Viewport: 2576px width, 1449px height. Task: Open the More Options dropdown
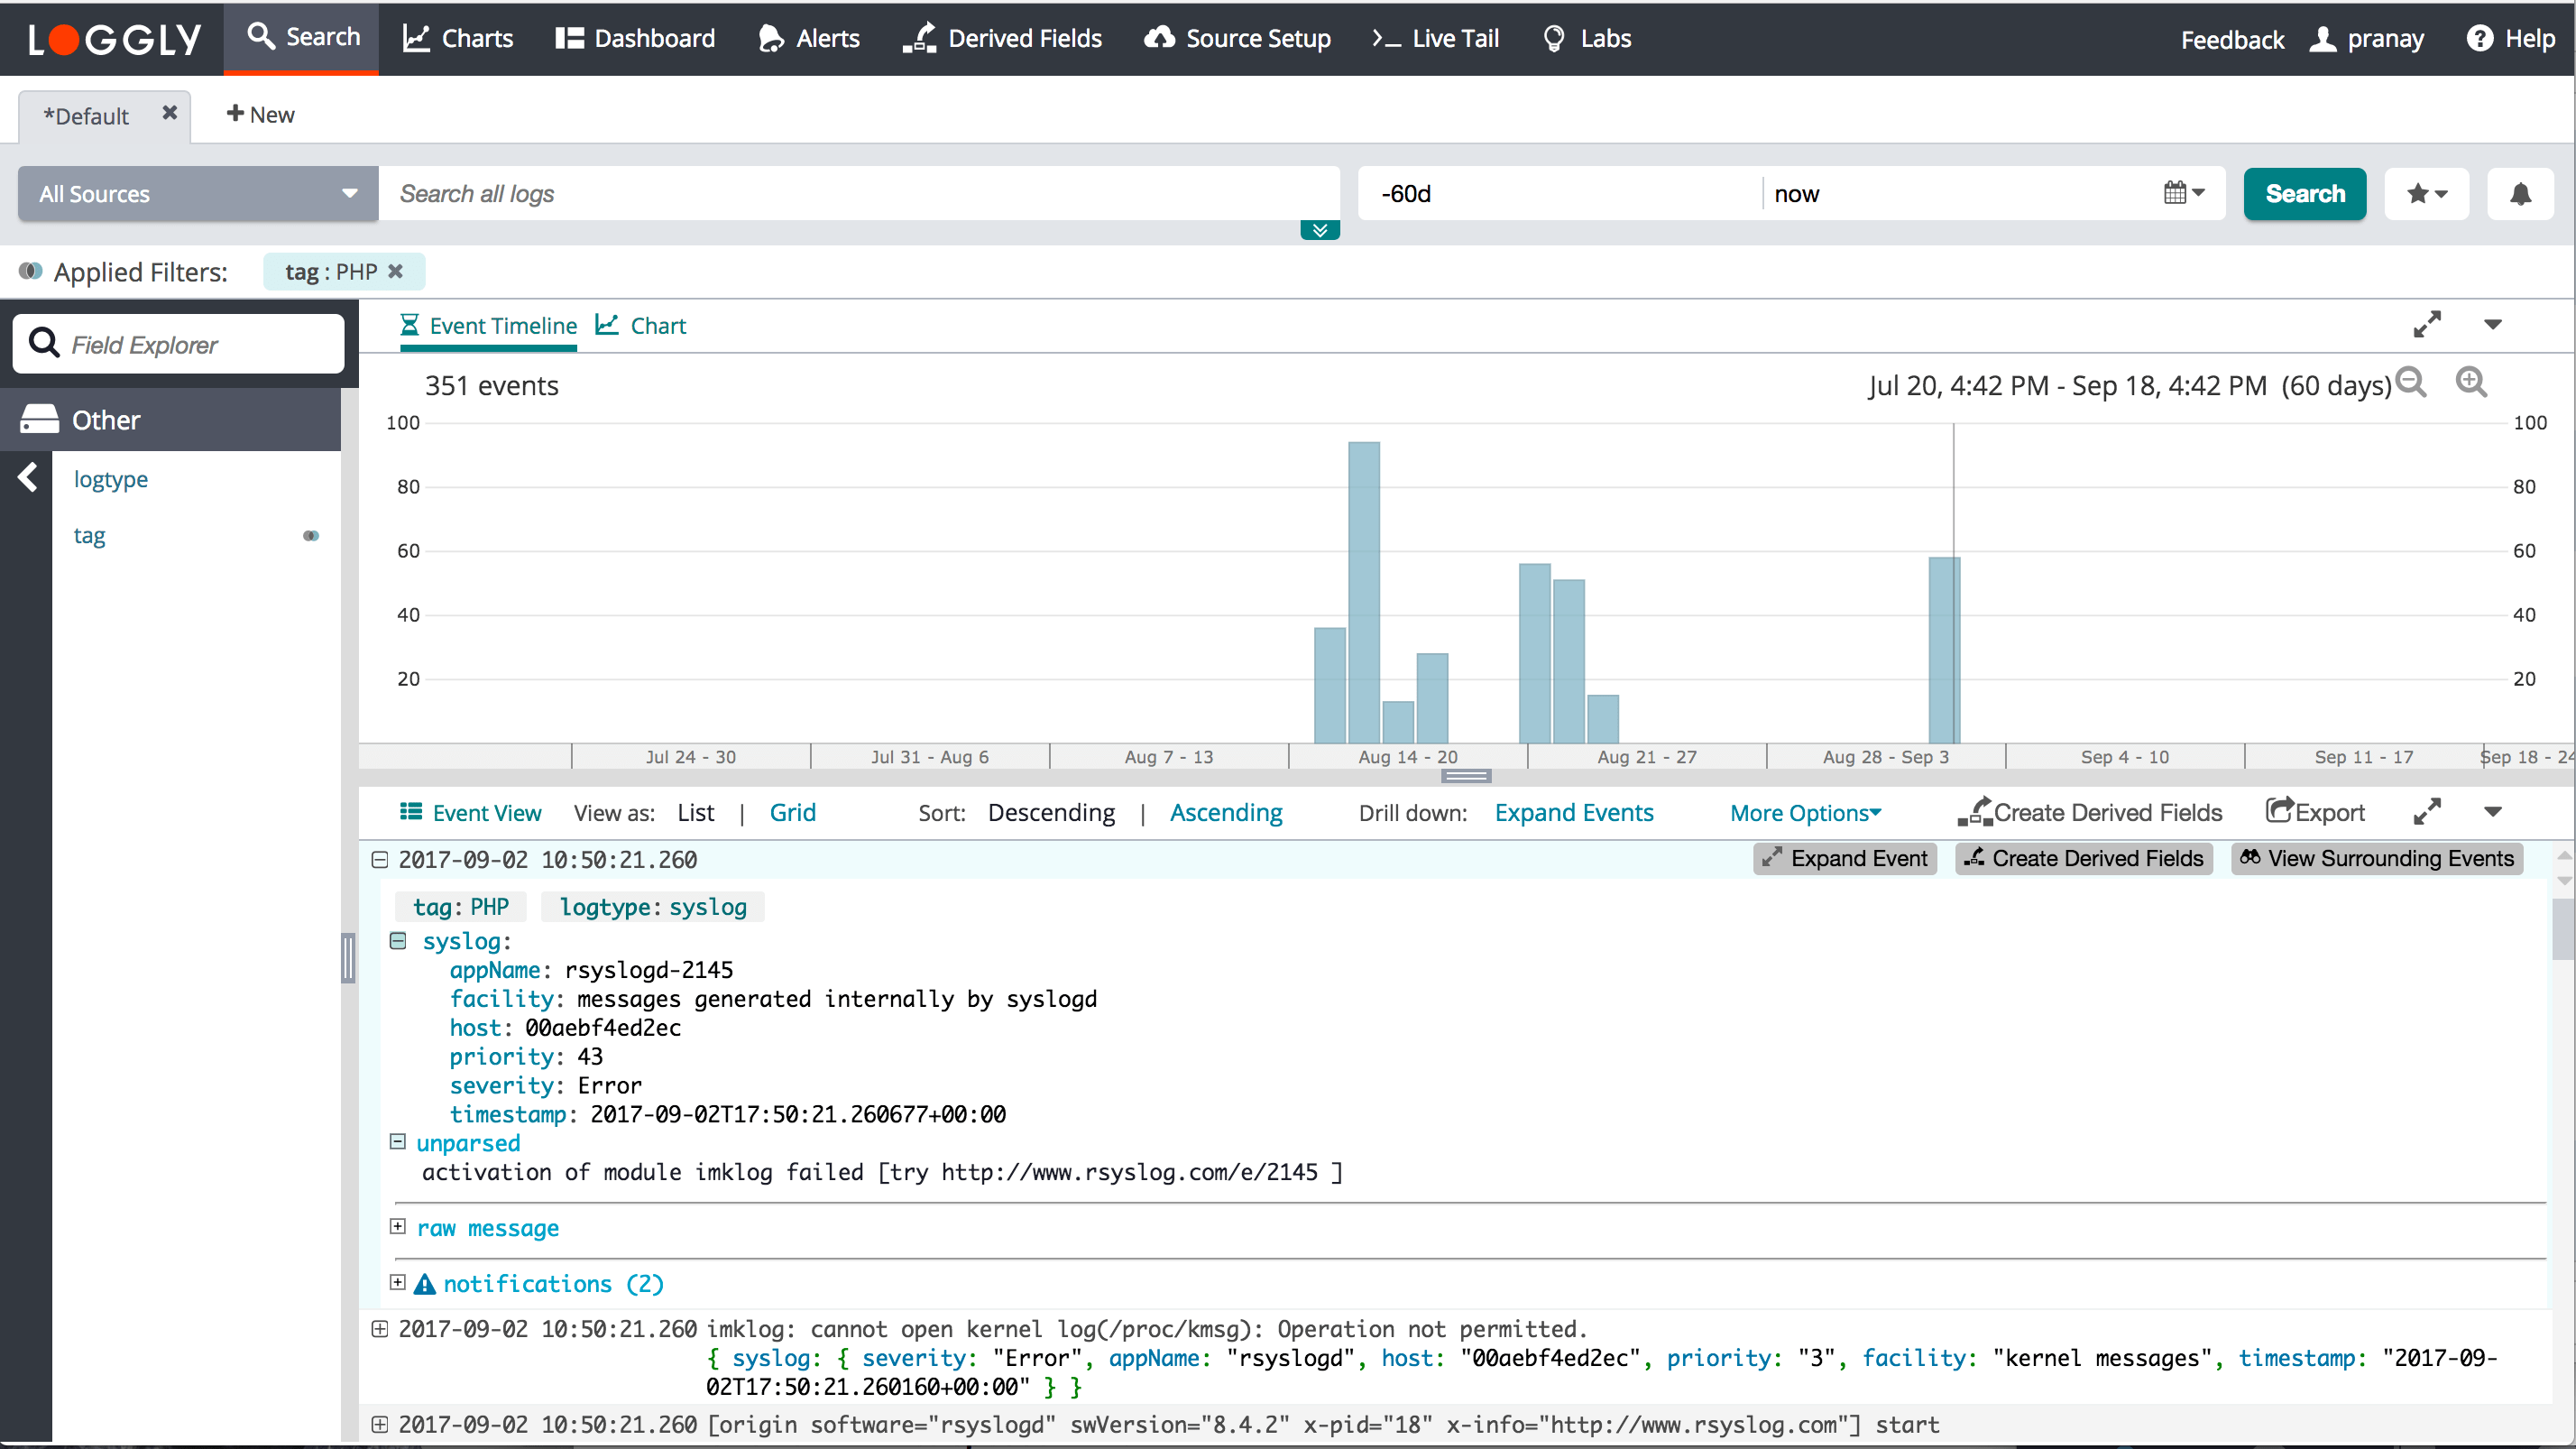pyautogui.click(x=1805, y=812)
